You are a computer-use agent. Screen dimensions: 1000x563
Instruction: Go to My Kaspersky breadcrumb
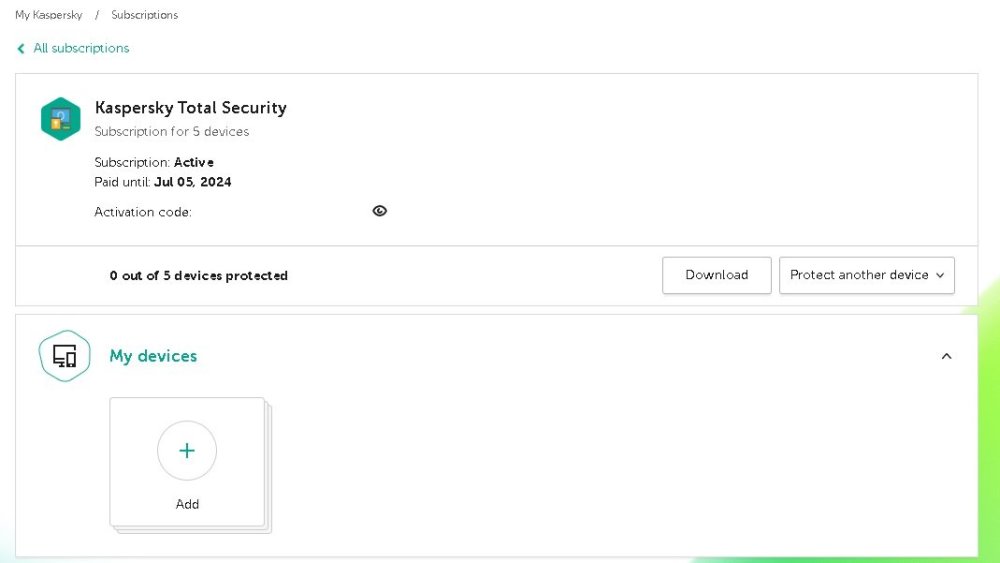49,16
